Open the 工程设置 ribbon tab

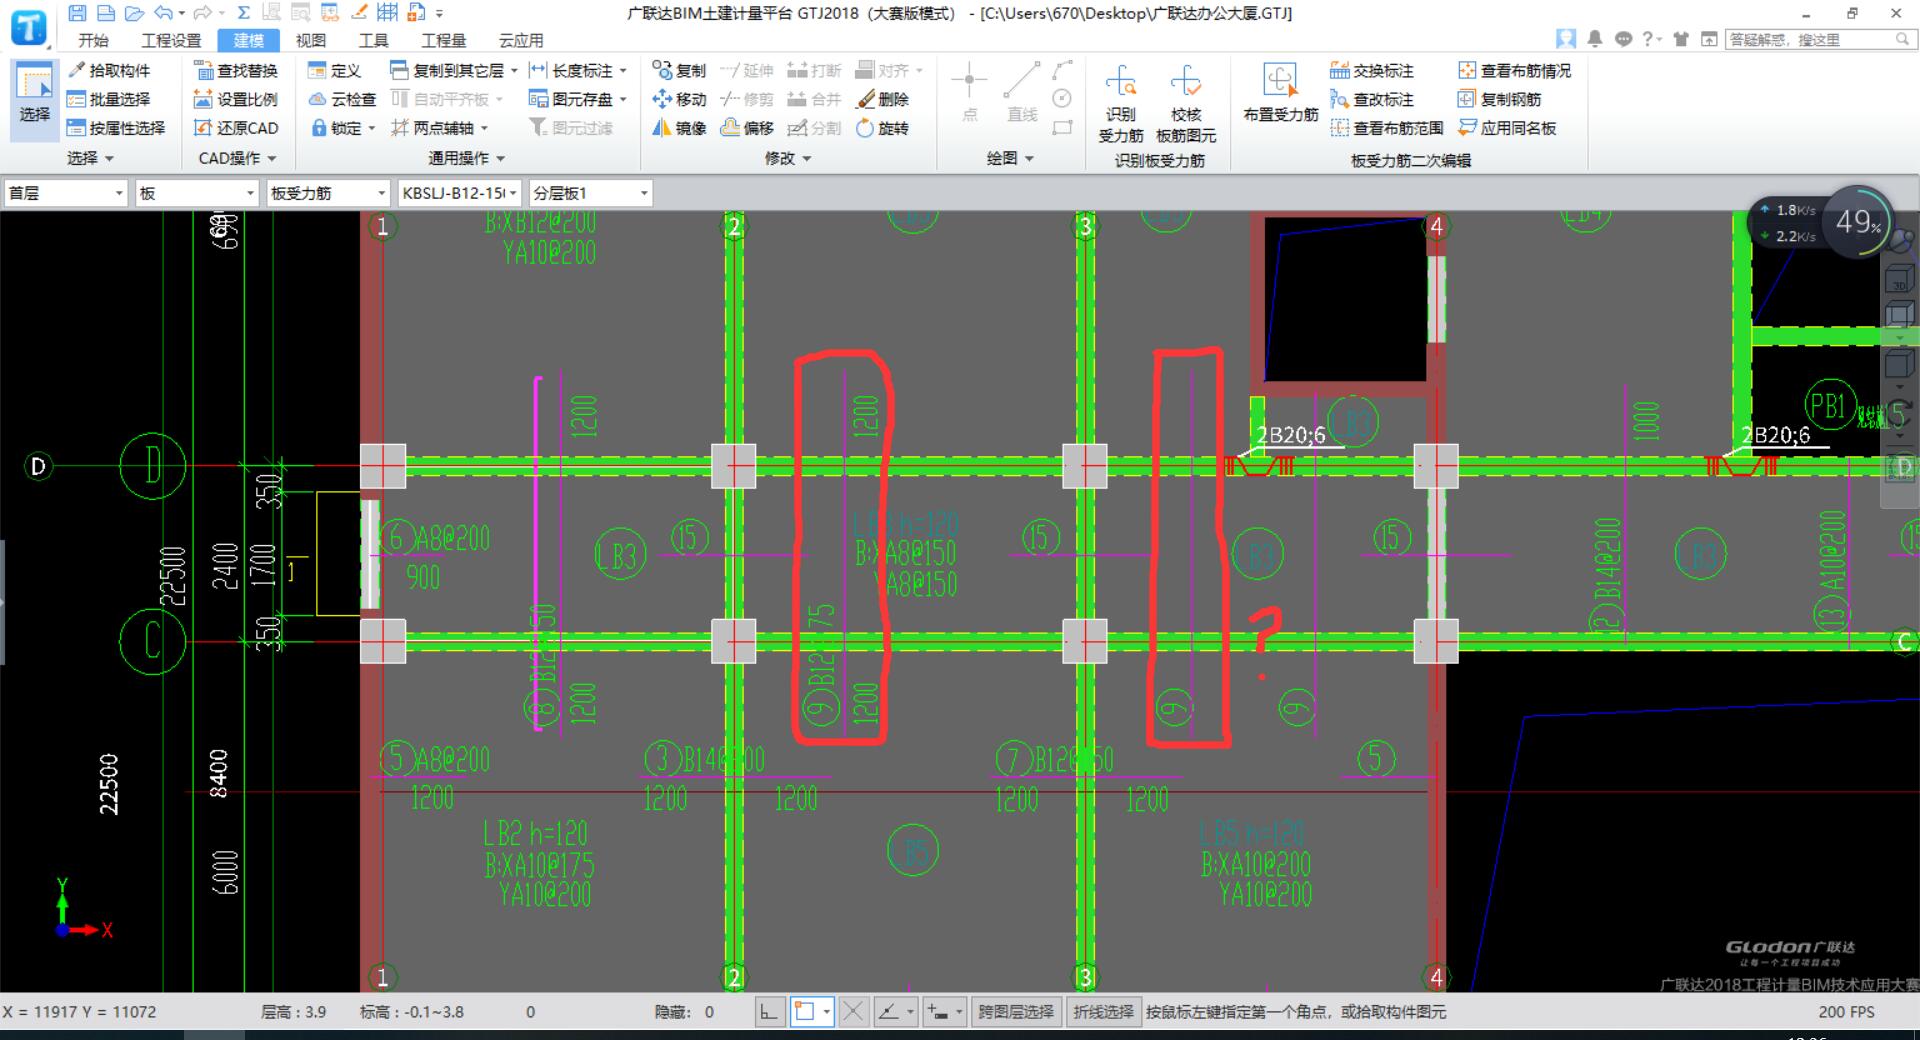click(x=171, y=40)
